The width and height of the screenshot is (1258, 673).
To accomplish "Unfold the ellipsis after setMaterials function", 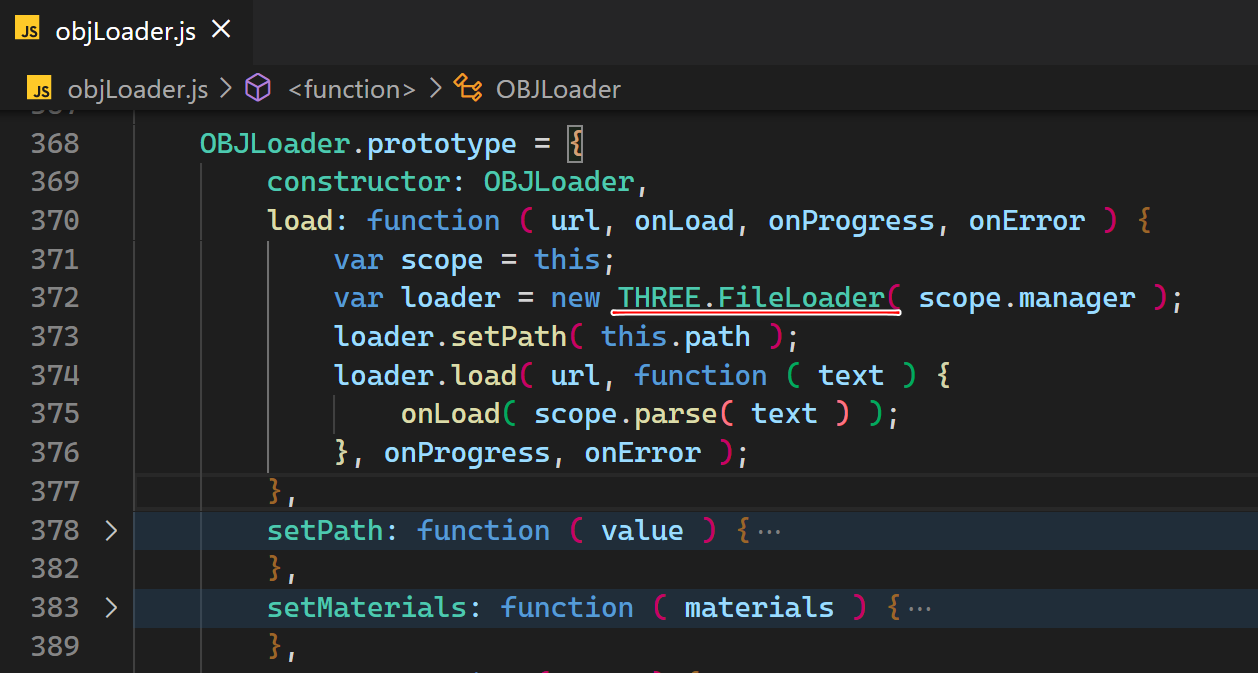I will (919, 608).
